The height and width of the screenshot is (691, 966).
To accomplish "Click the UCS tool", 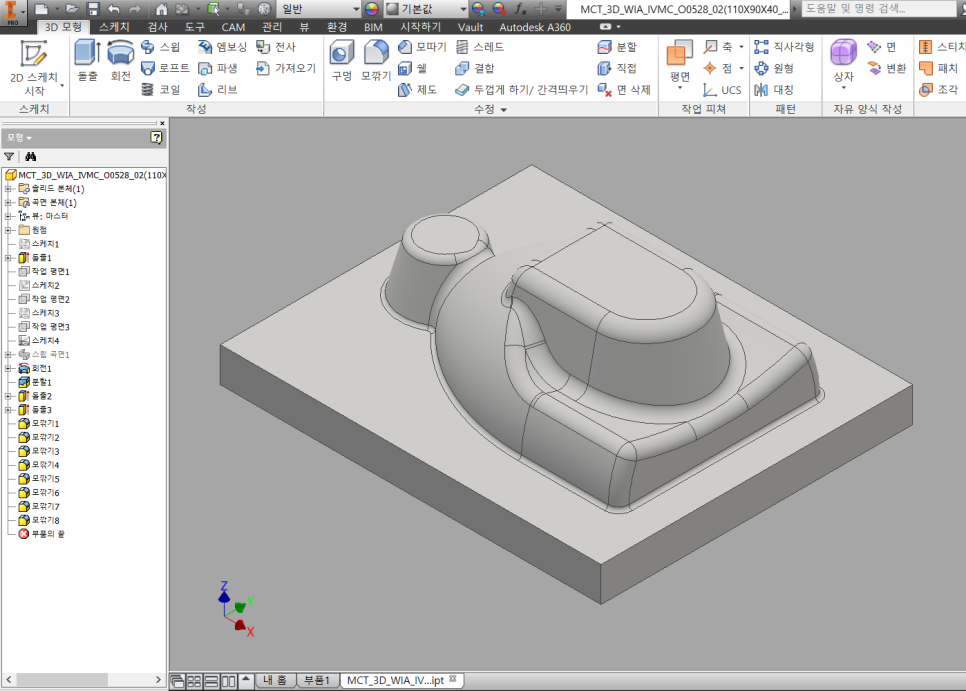I will pos(723,90).
